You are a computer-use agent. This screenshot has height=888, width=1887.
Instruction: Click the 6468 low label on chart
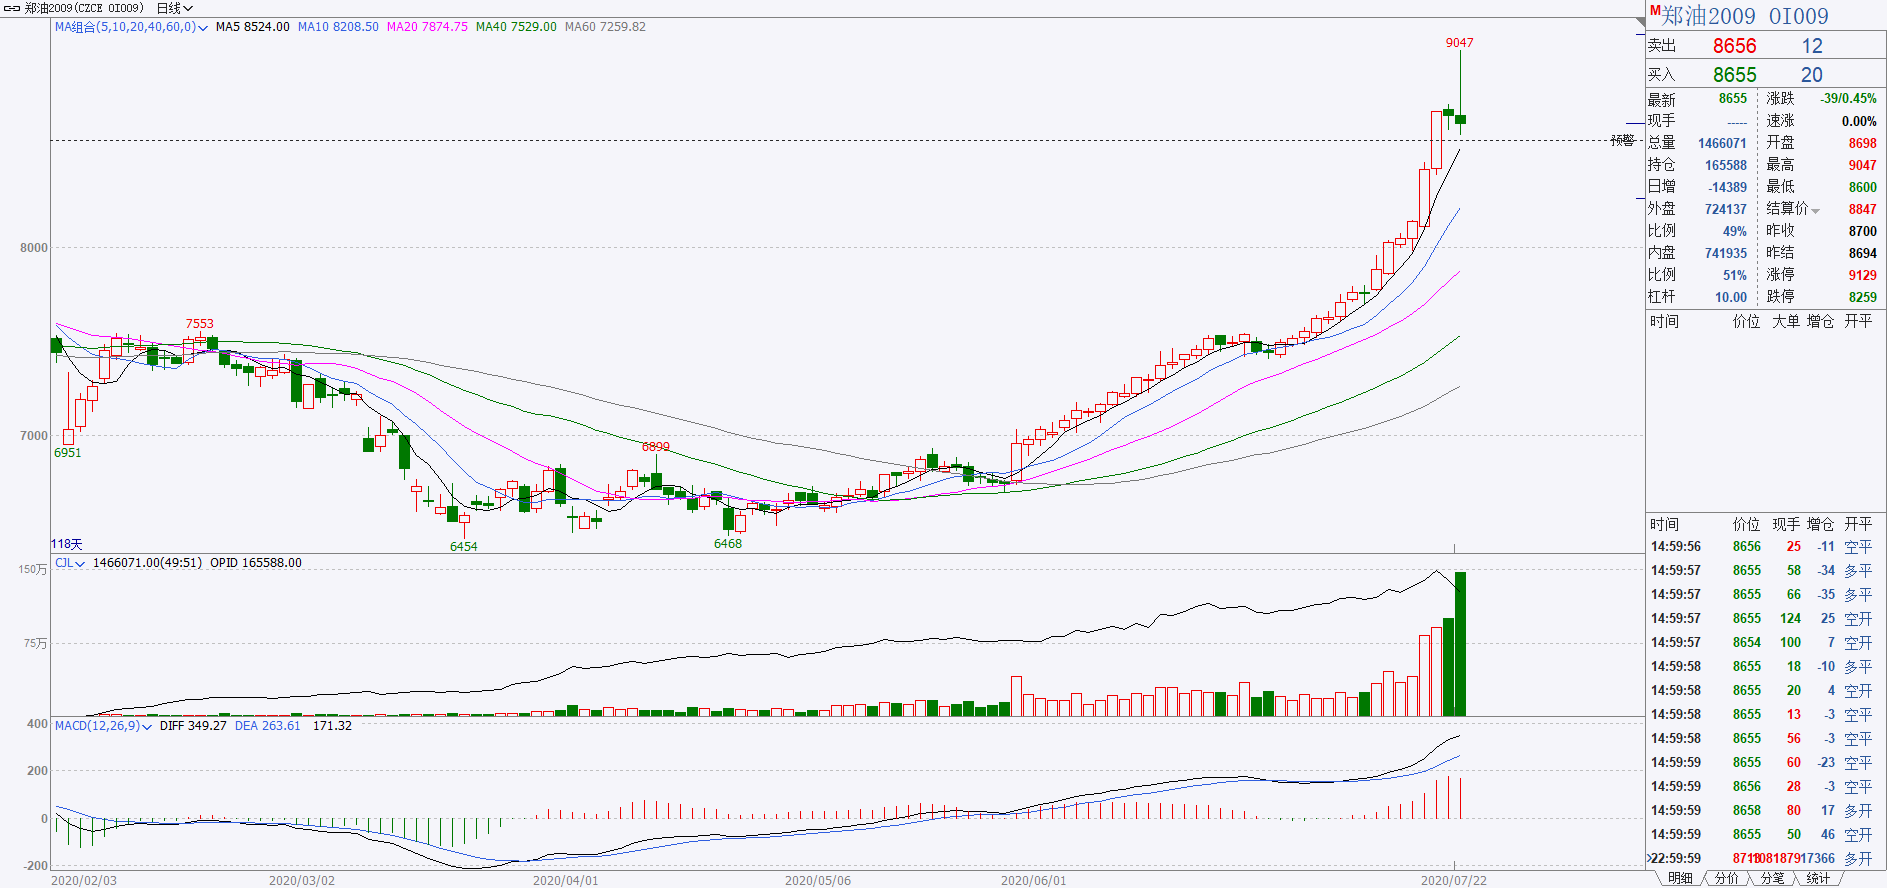[727, 544]
